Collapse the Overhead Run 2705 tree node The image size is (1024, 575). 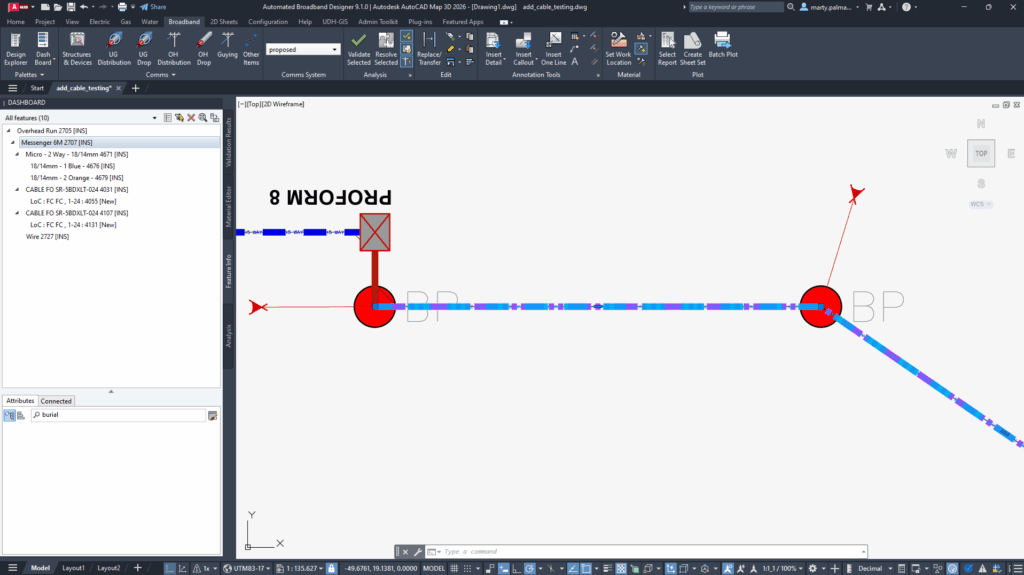pyautogui.click(x=10, y=131)
